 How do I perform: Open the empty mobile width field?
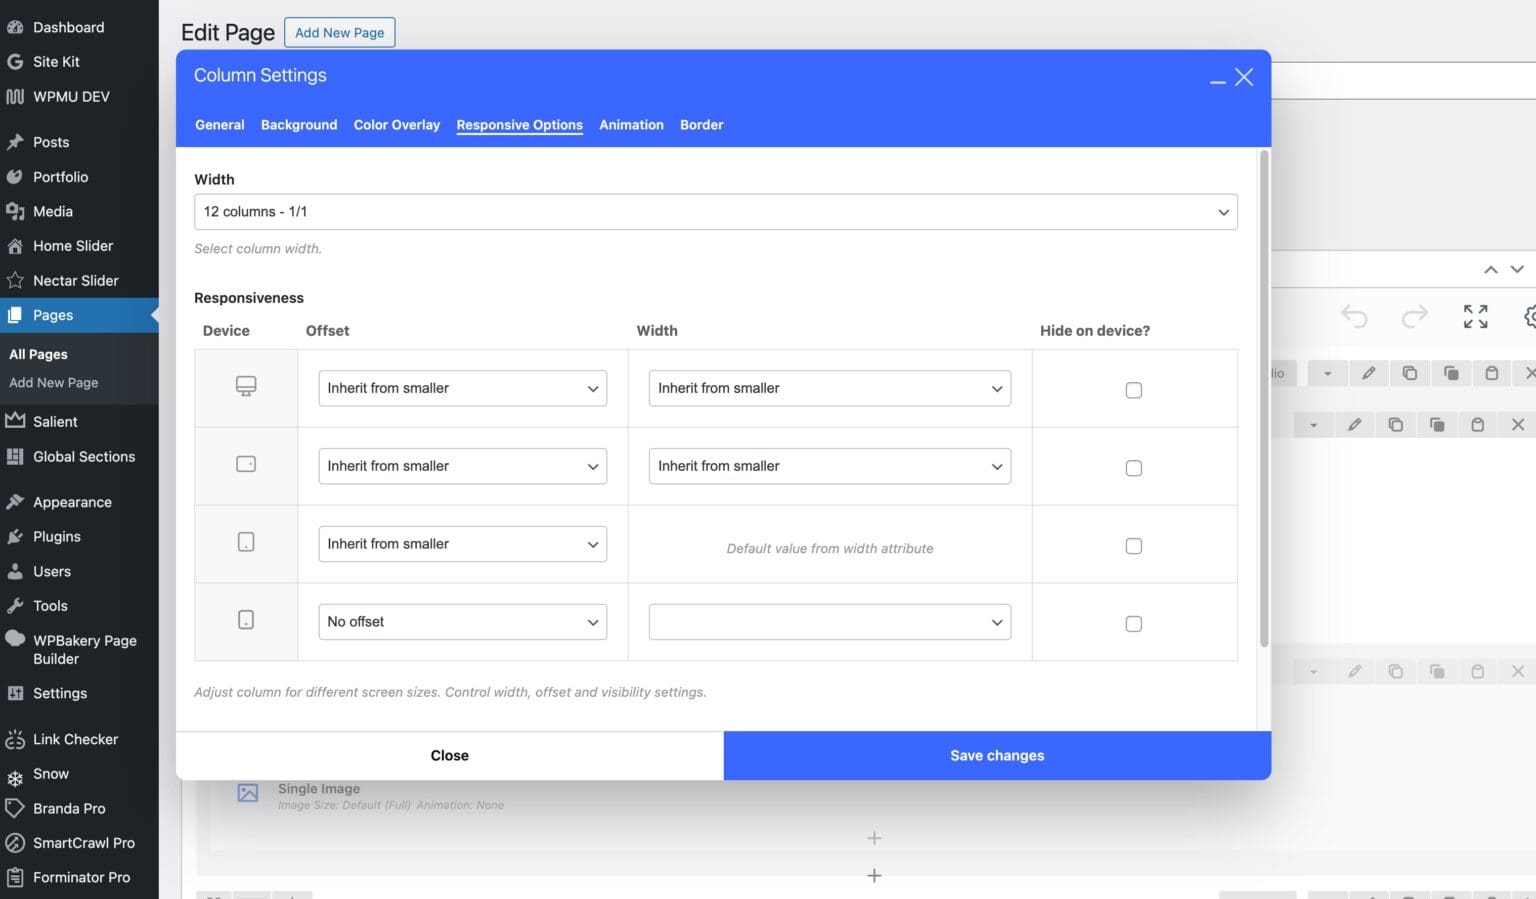click(829, 622)
